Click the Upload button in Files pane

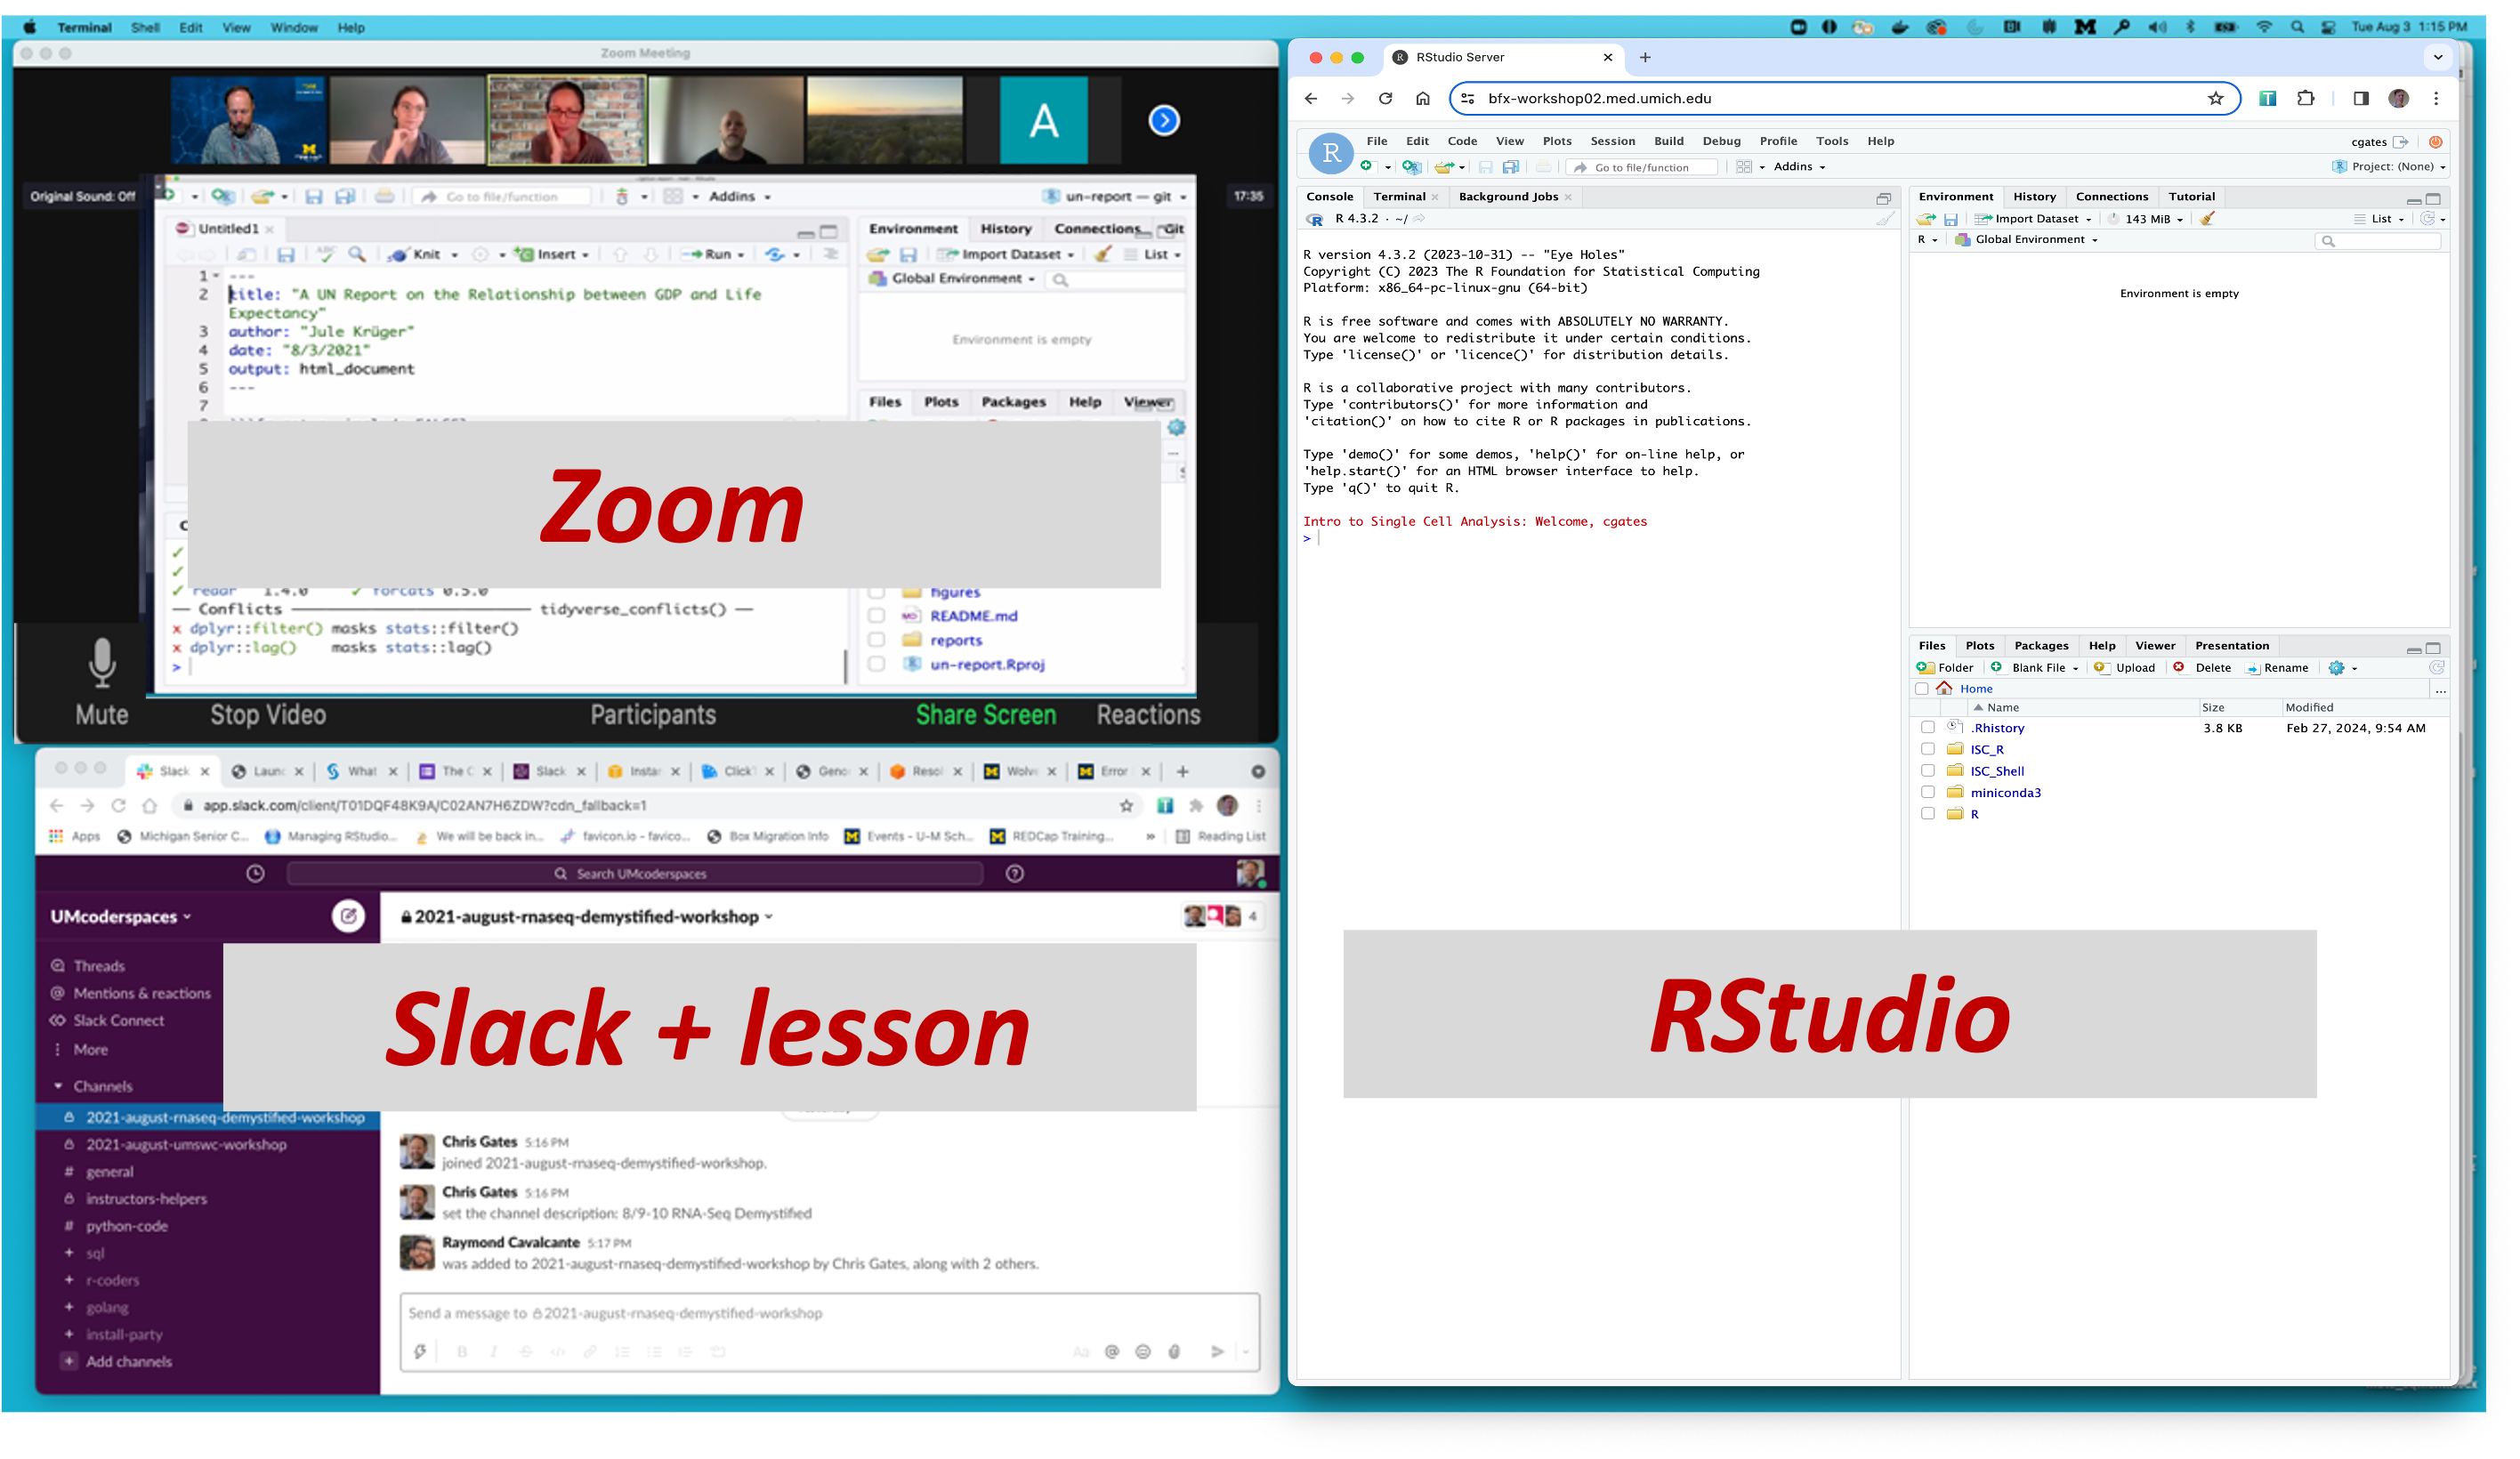(2124, 667)
